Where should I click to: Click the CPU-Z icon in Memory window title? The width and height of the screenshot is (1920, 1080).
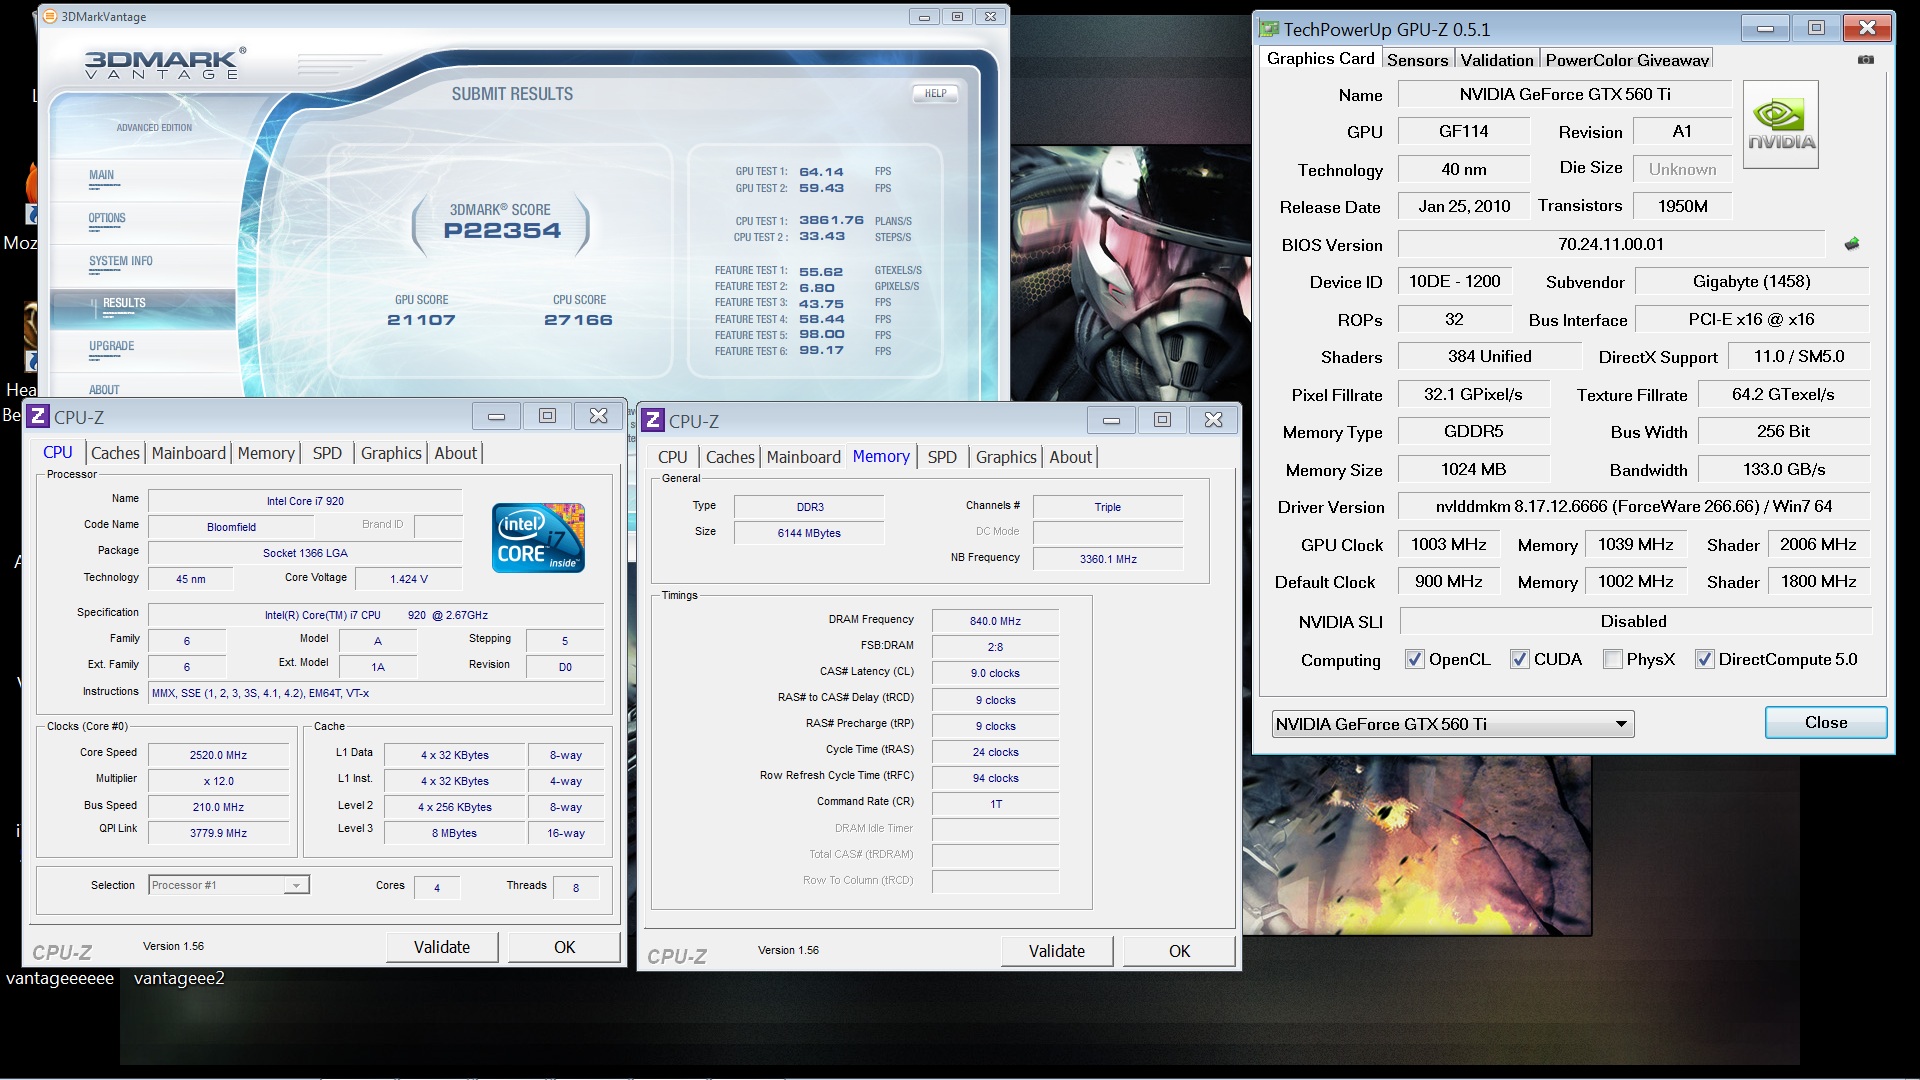point(653,420)
